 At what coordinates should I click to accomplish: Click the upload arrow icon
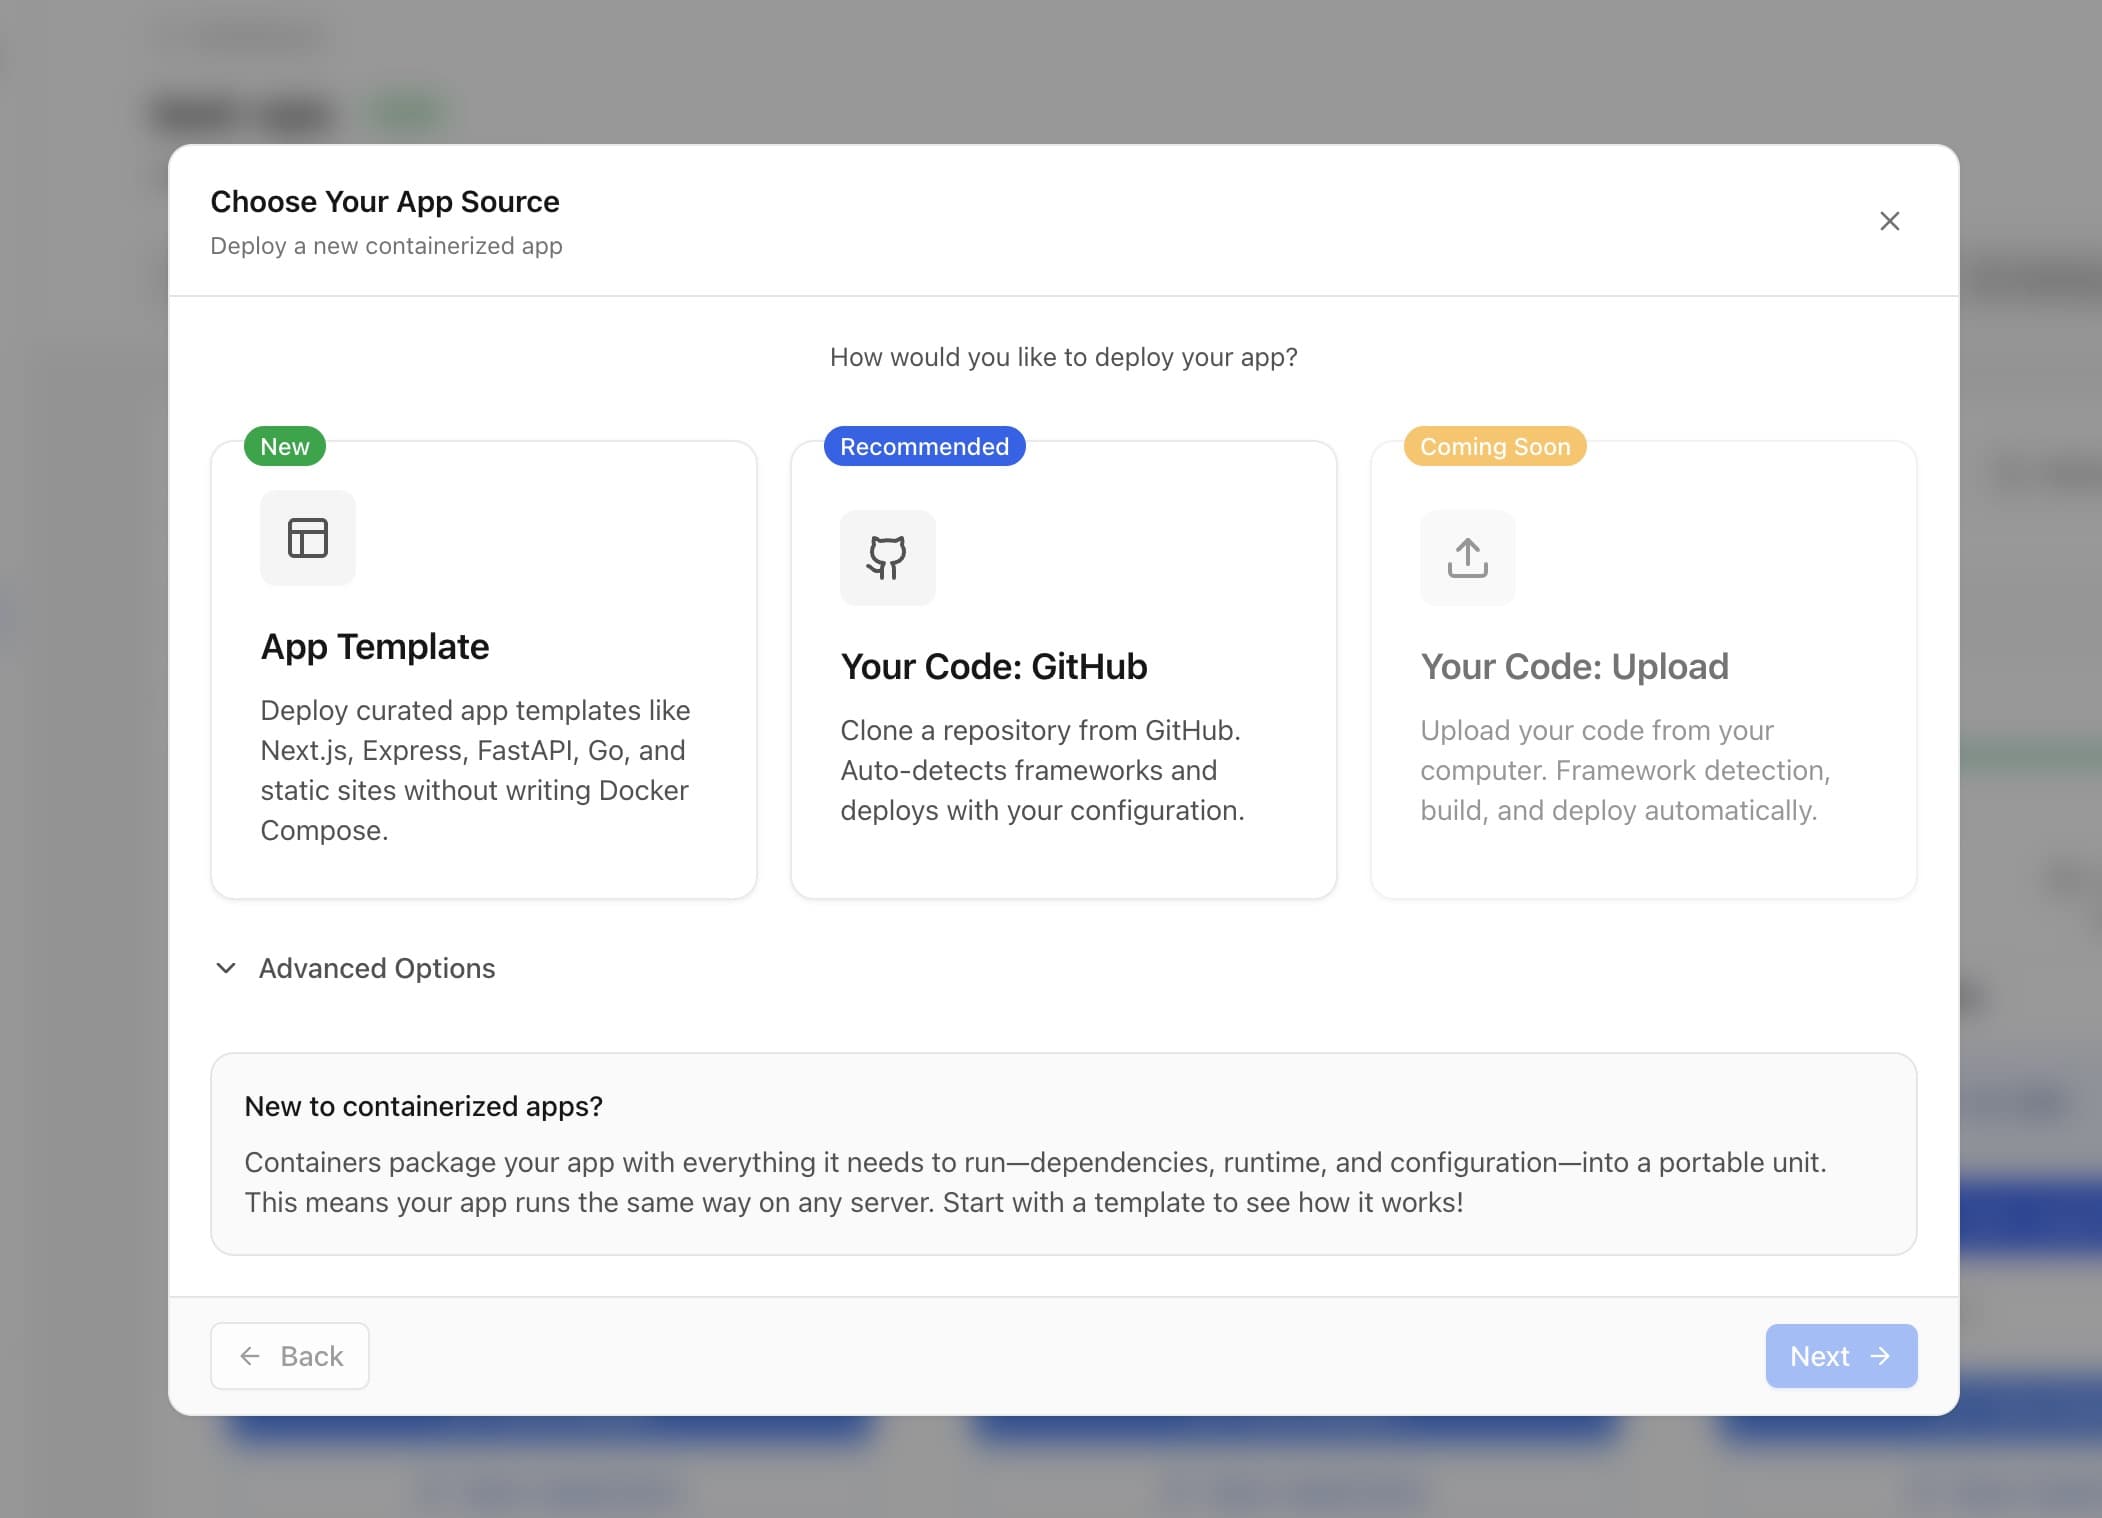pyautogui.click(x=1466, y=558)
